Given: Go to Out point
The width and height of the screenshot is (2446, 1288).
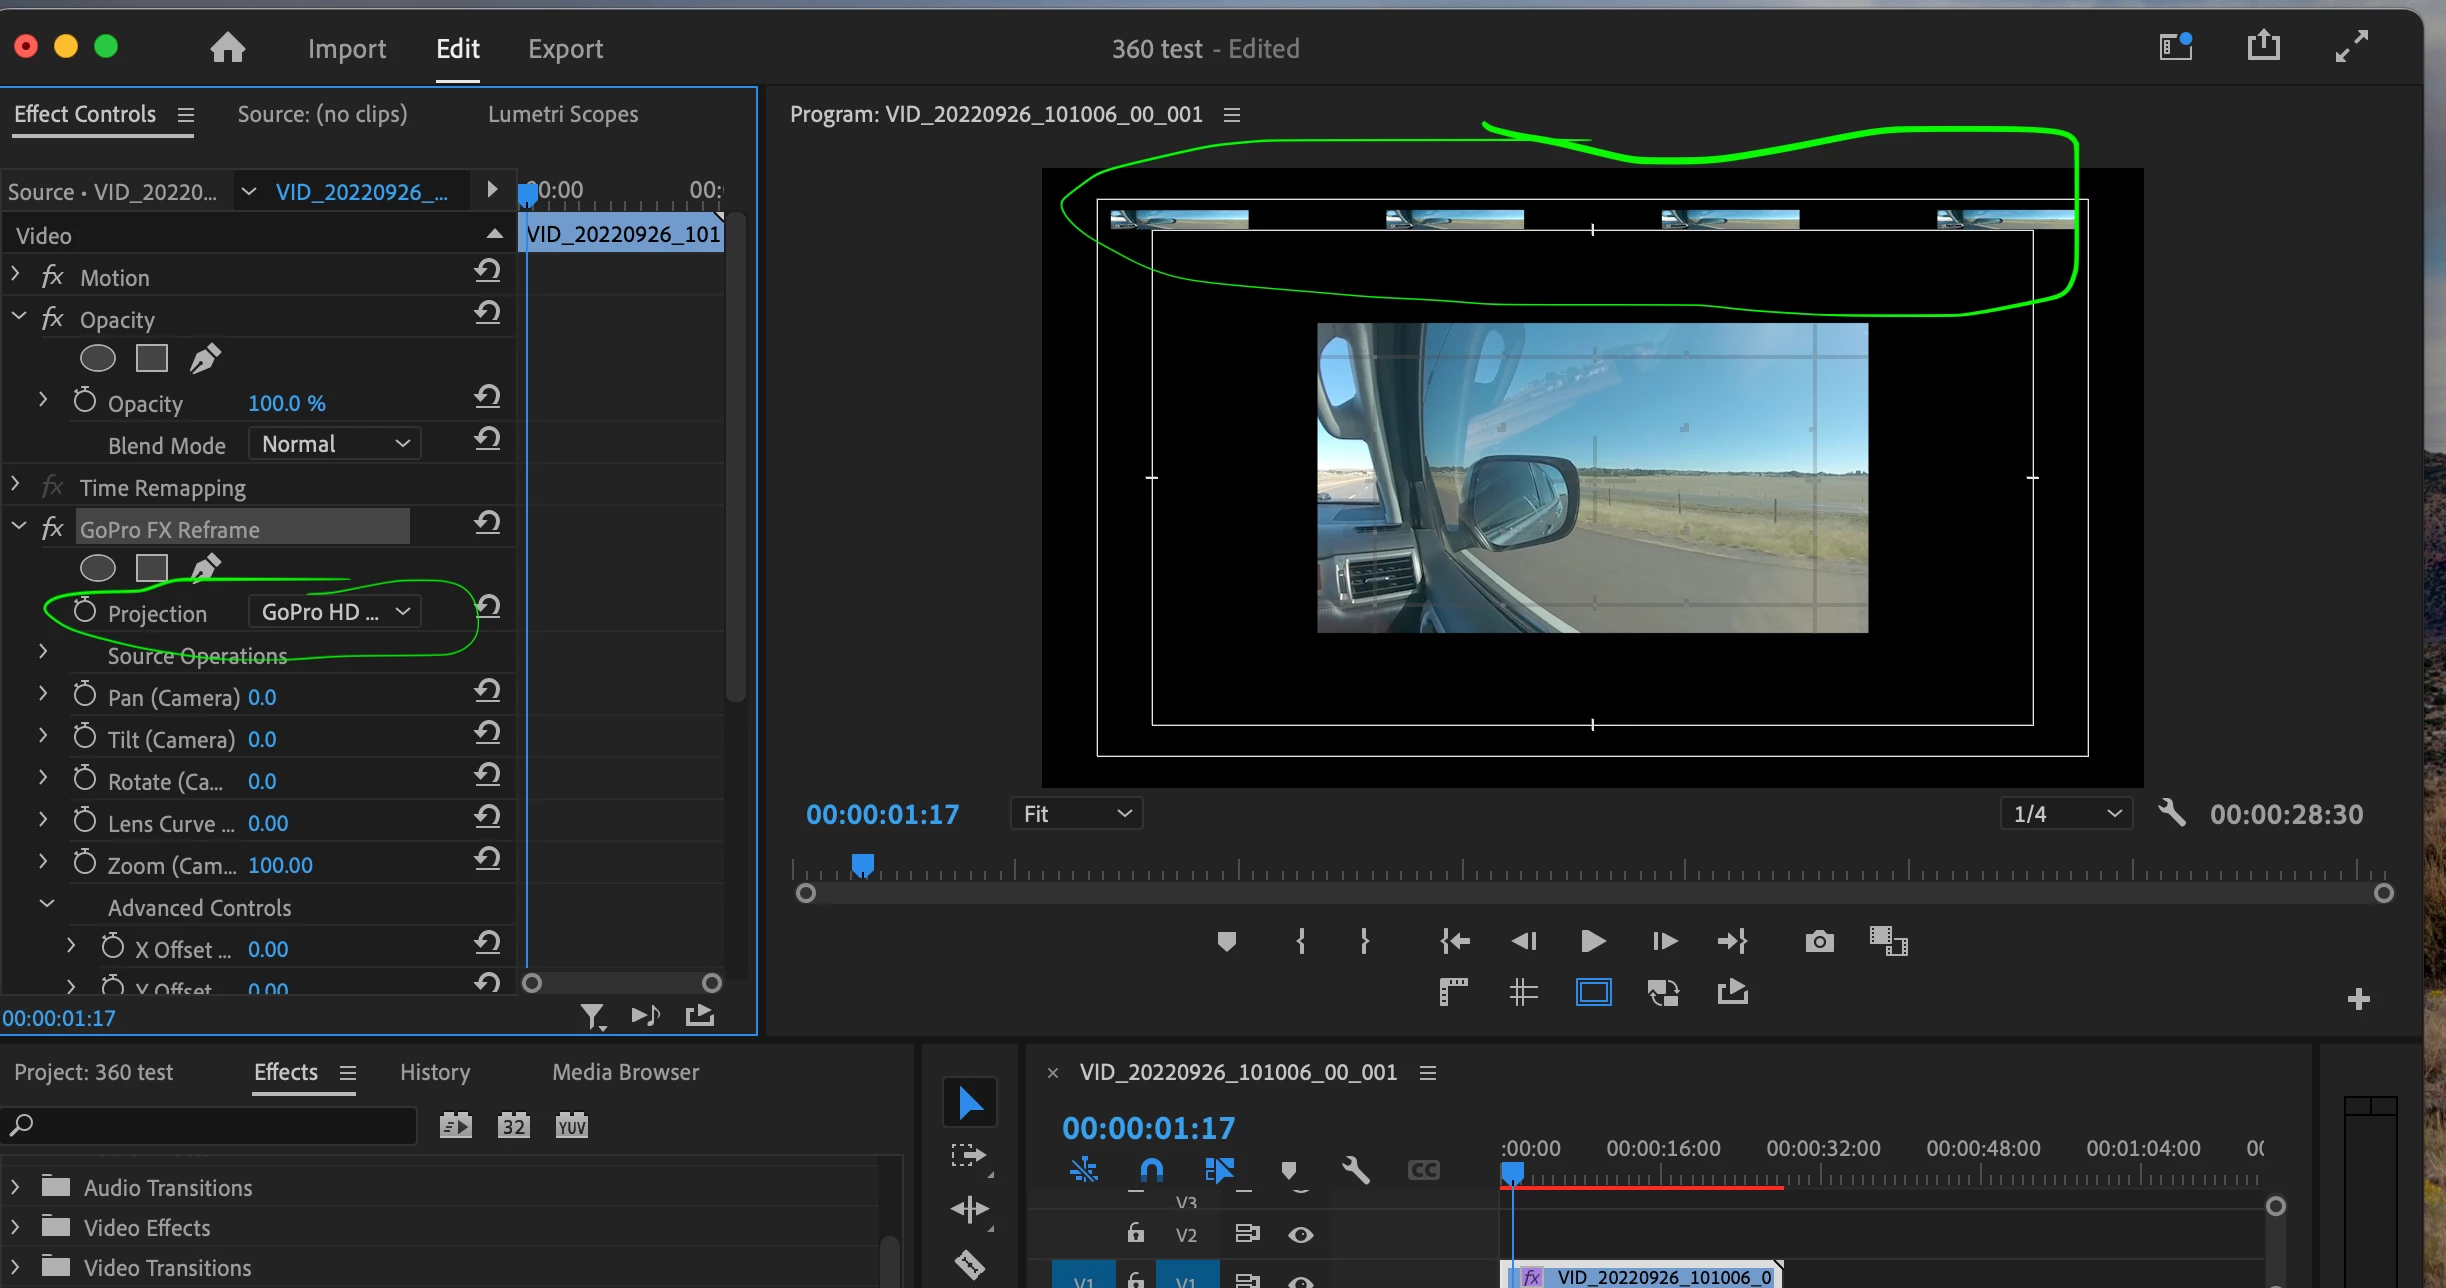Looking at the screenshot, I should pos(1733,941).
